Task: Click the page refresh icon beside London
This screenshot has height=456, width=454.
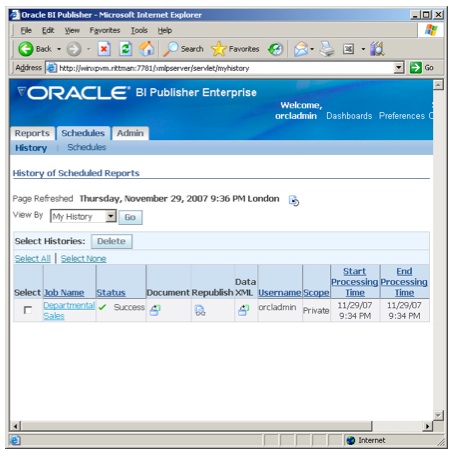Action: [294, 201]
